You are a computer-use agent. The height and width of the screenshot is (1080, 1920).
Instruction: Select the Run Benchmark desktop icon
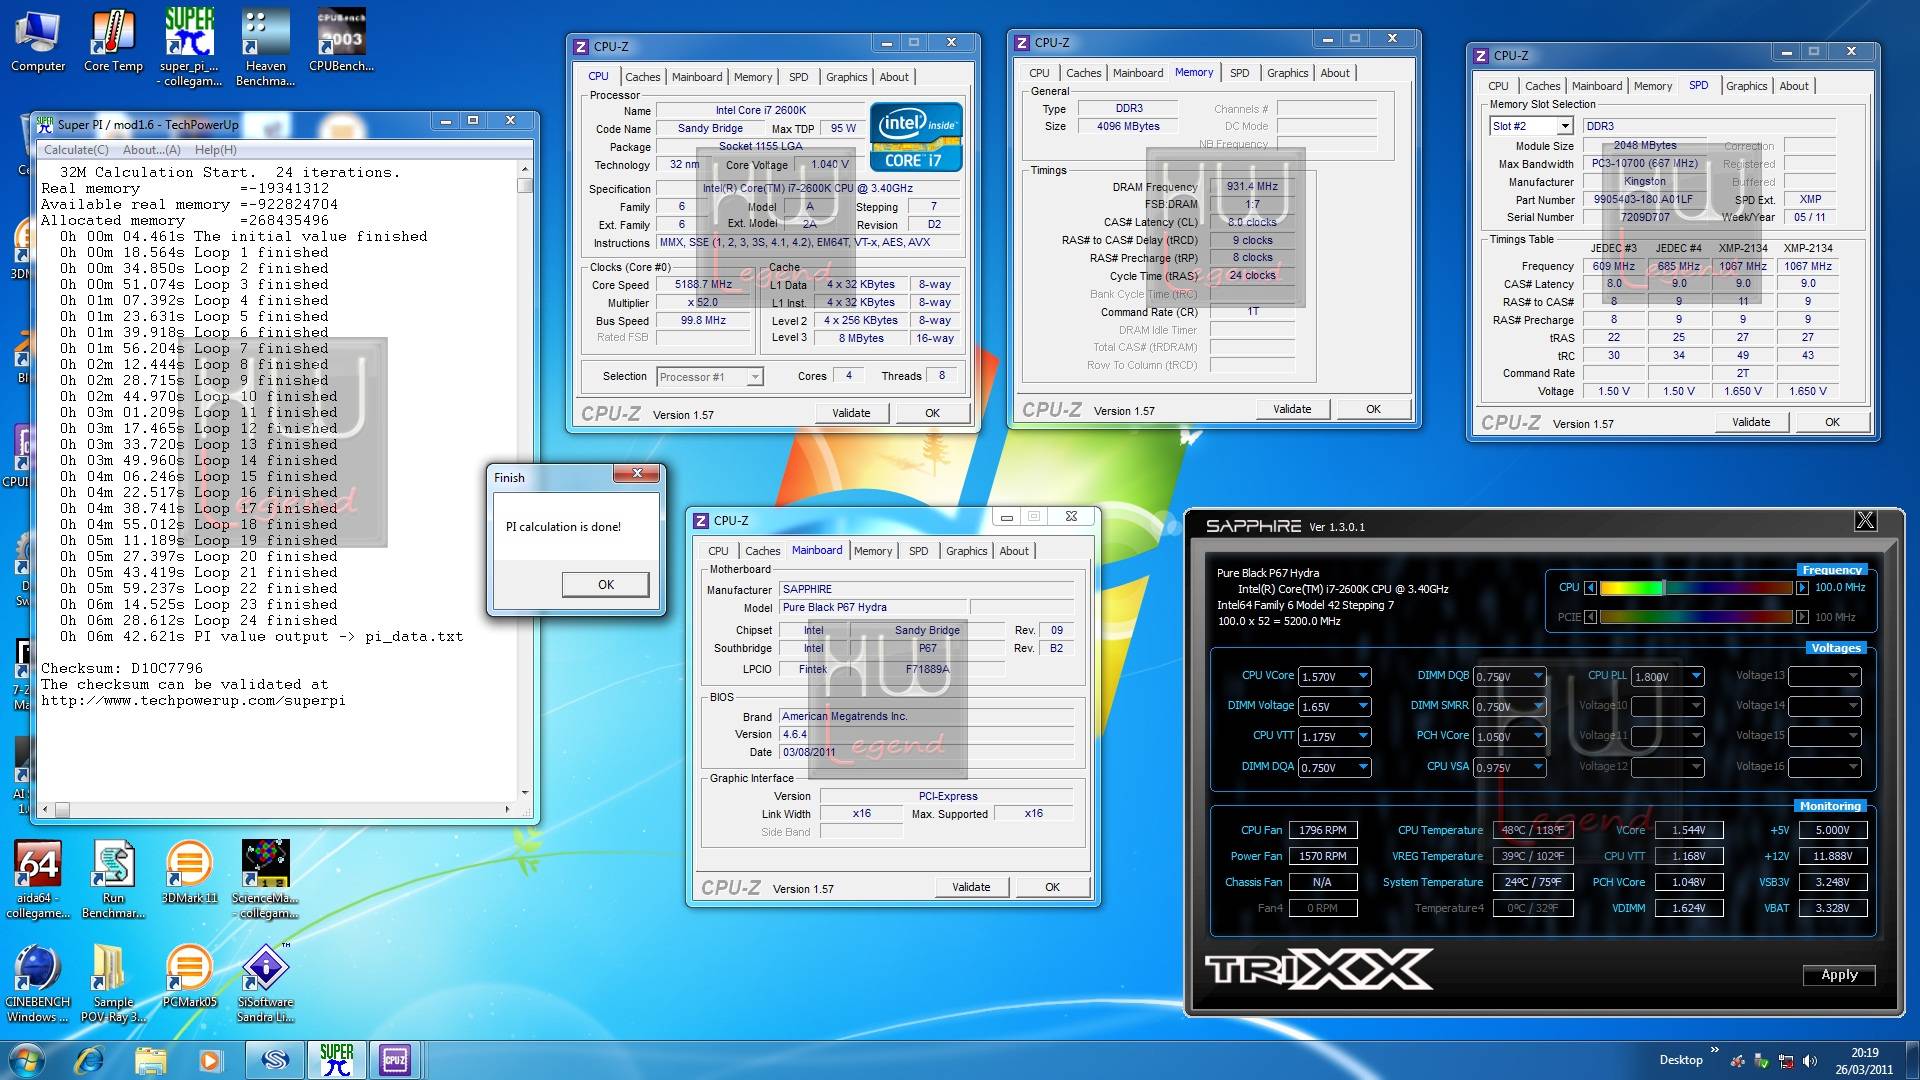(113, 879)
